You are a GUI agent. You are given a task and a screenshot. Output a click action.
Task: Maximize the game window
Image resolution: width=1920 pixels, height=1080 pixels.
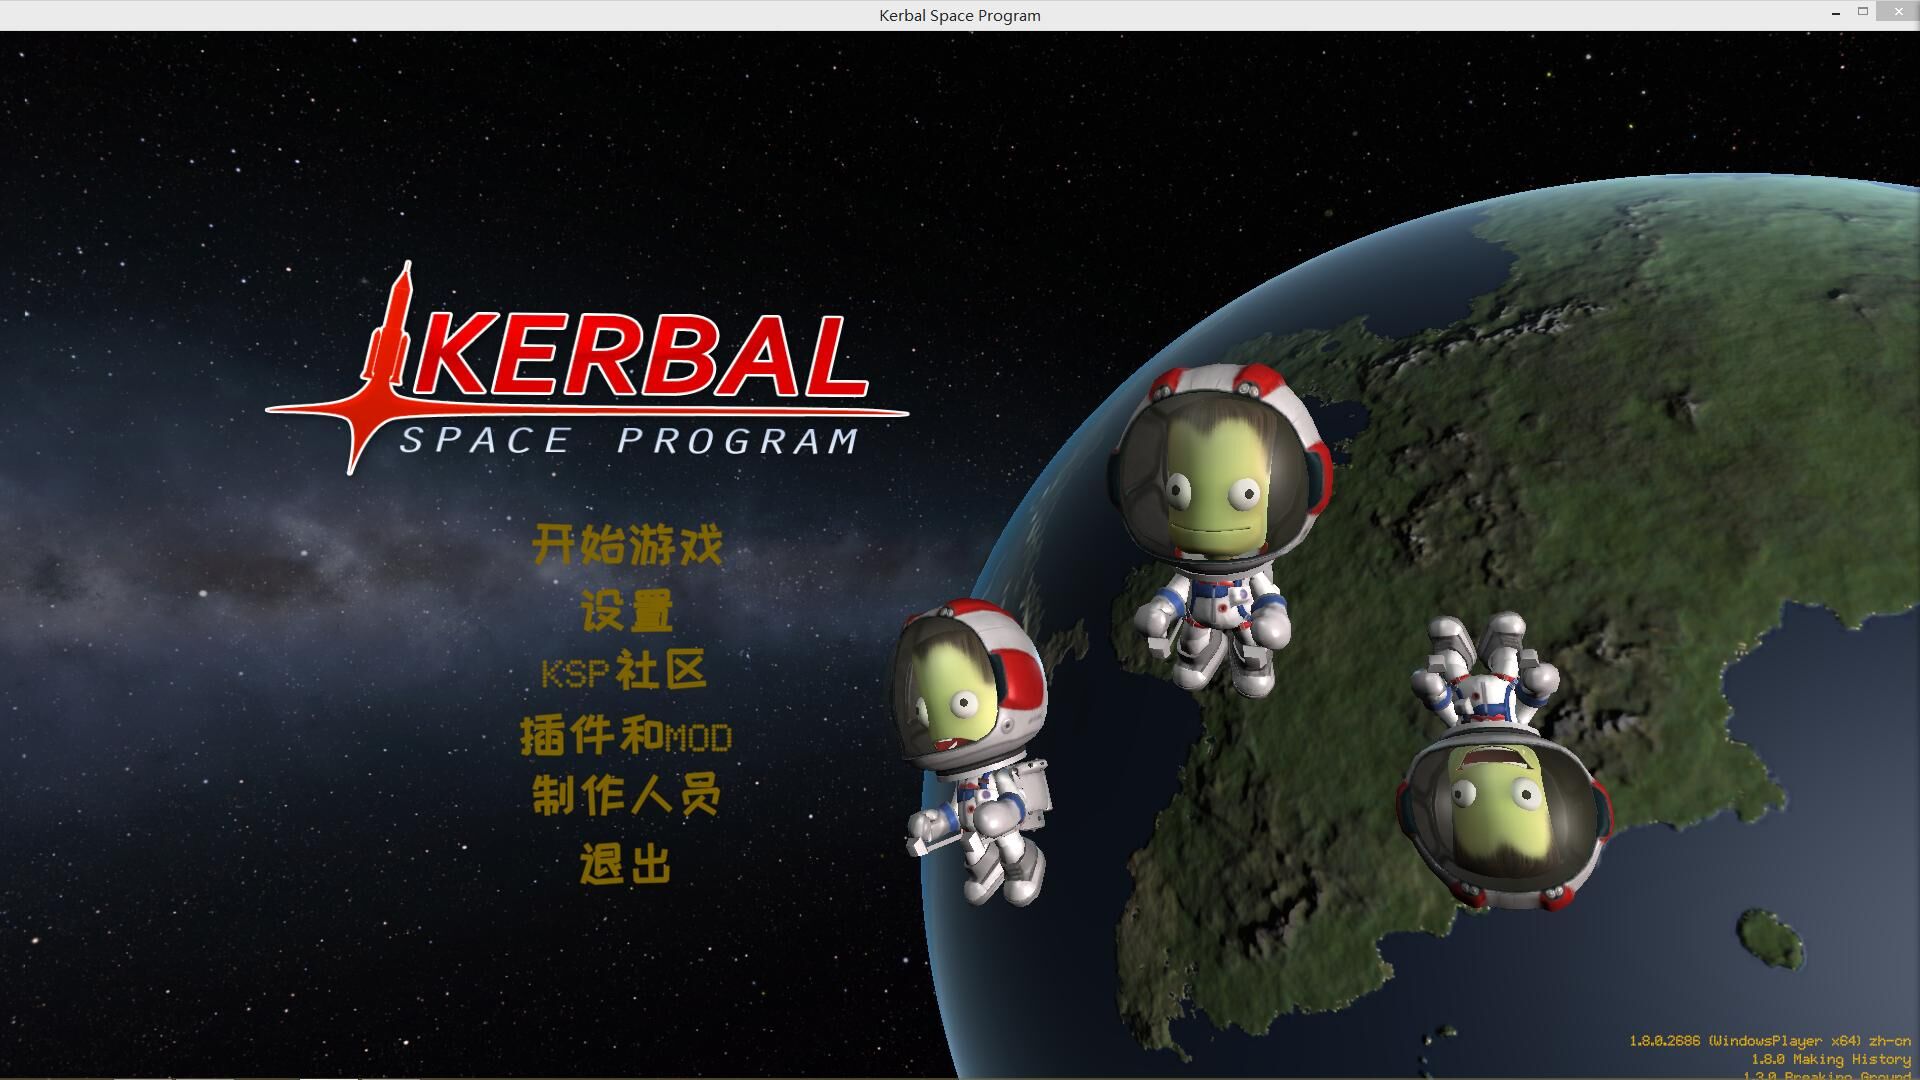click(1863, 12)
